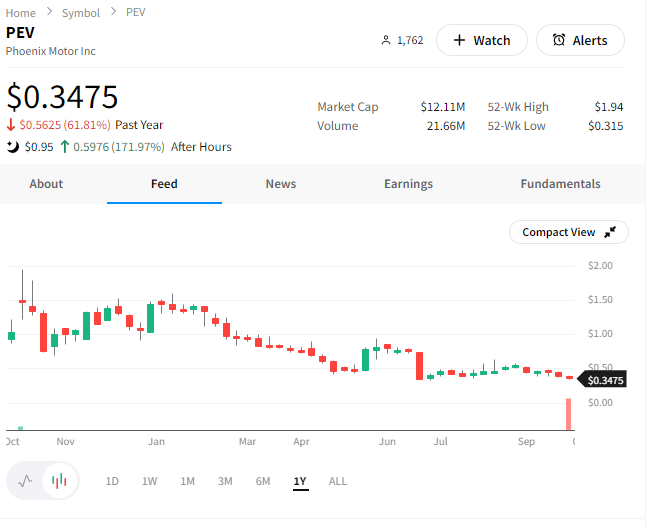Click the Phoenix Motor Inc company name
This screenshot has width=647, height=530.
coord(51,51)
